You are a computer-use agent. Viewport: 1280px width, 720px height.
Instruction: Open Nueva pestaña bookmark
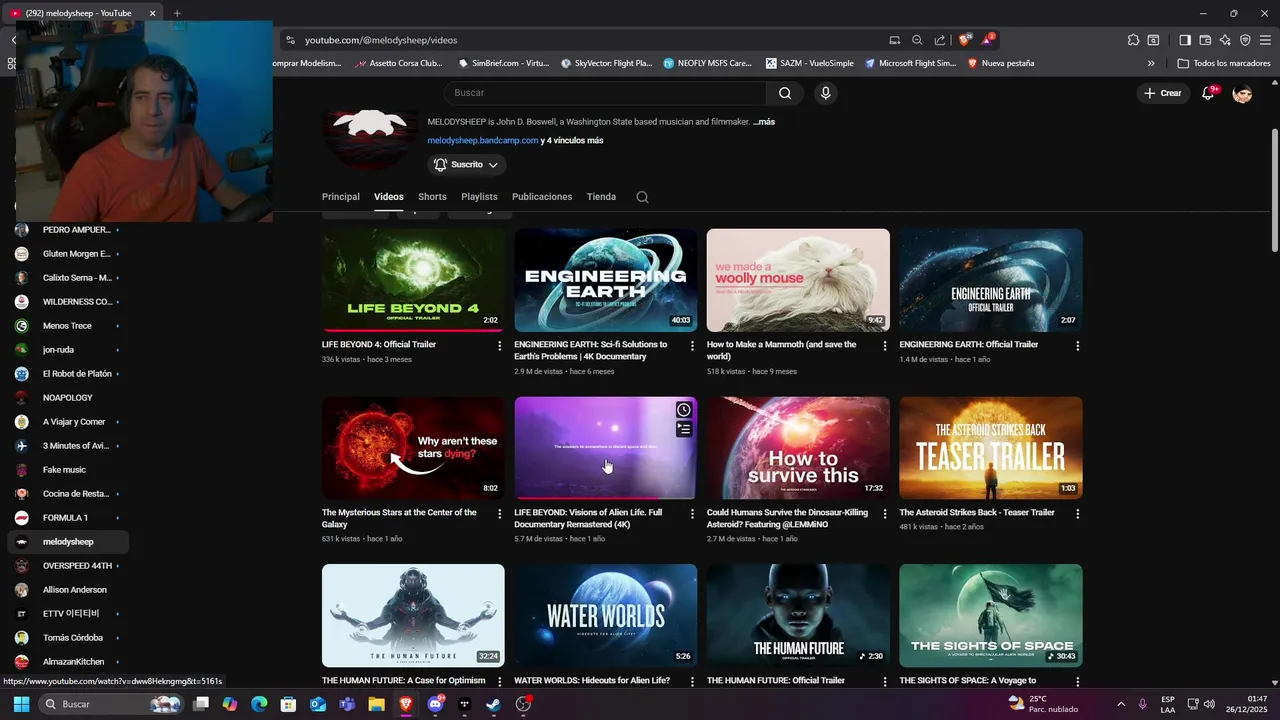1000,63
